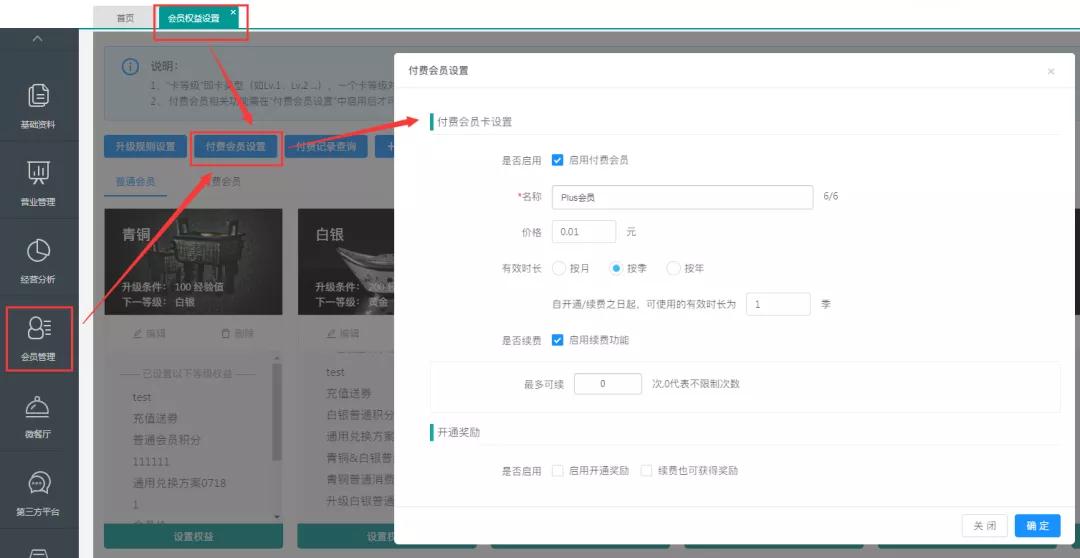Select 按月 radio option
Viewport: 1080px width, 558px height.
[x=558, y=268]
